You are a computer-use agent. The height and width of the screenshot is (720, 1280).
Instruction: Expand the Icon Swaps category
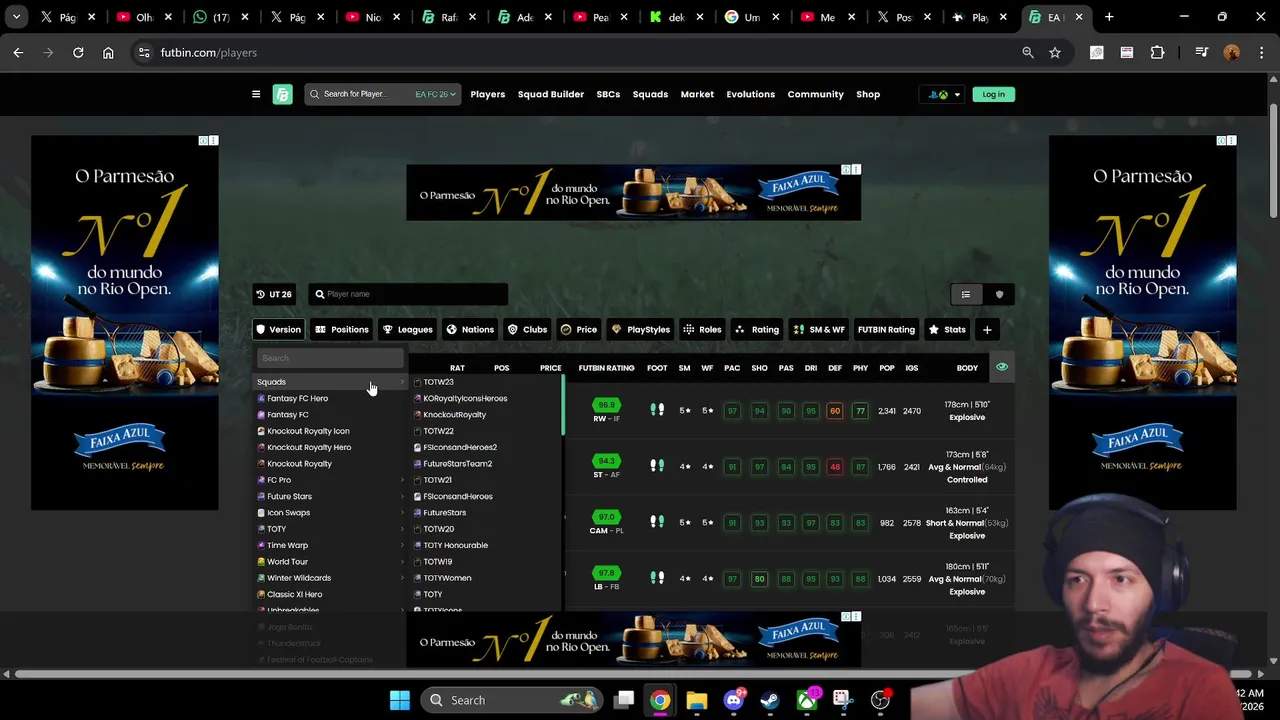(331, 512)
